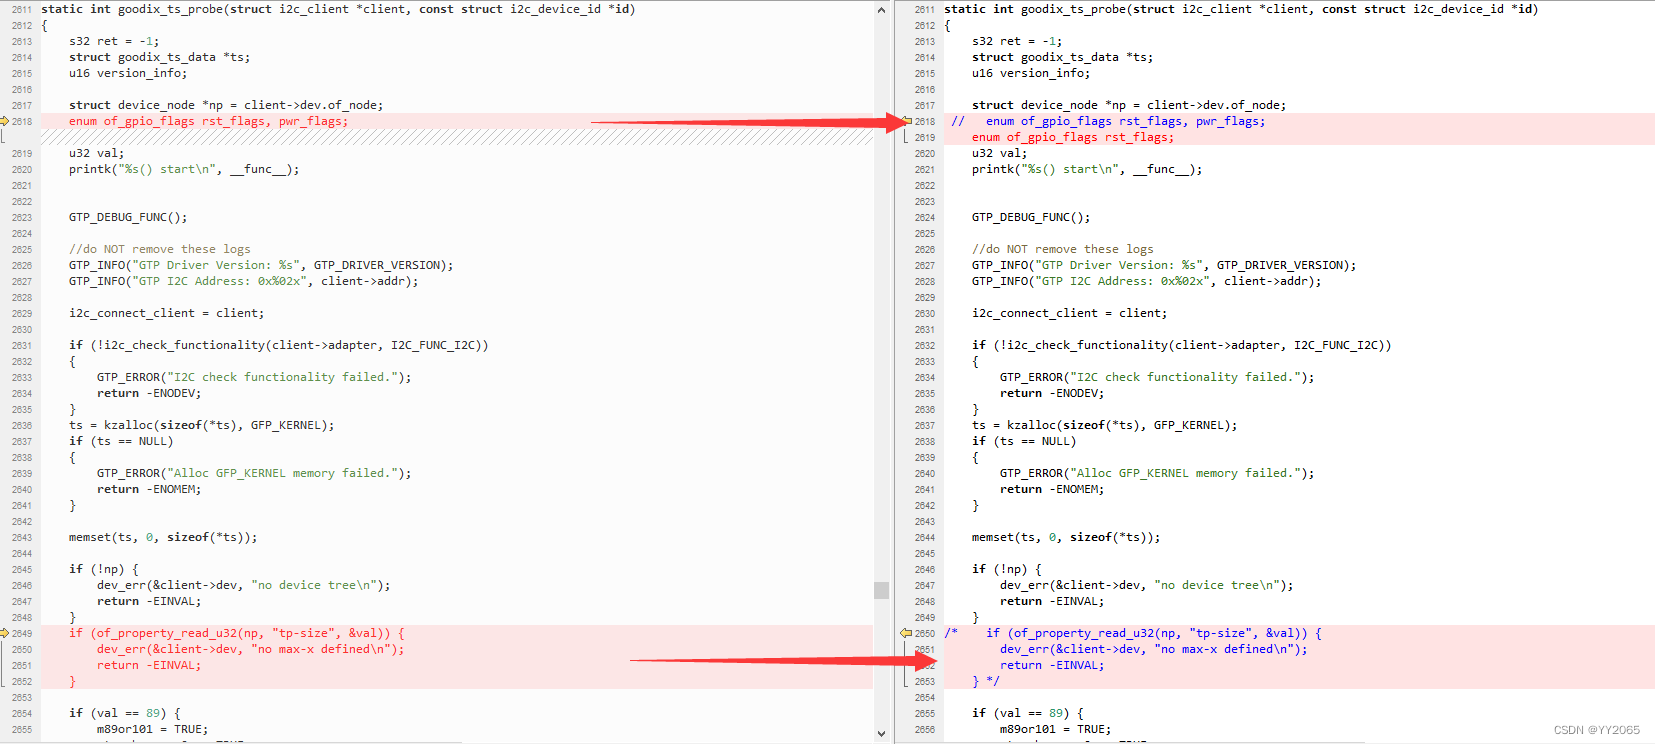The image size is (1655, 744).
Task: Click 'I2C check functionality failed' left pane
Action: tap(254, 377)
